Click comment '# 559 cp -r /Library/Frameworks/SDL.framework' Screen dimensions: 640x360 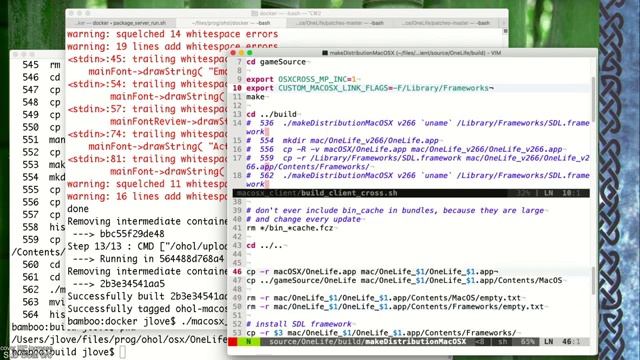[x=418, y=162]
